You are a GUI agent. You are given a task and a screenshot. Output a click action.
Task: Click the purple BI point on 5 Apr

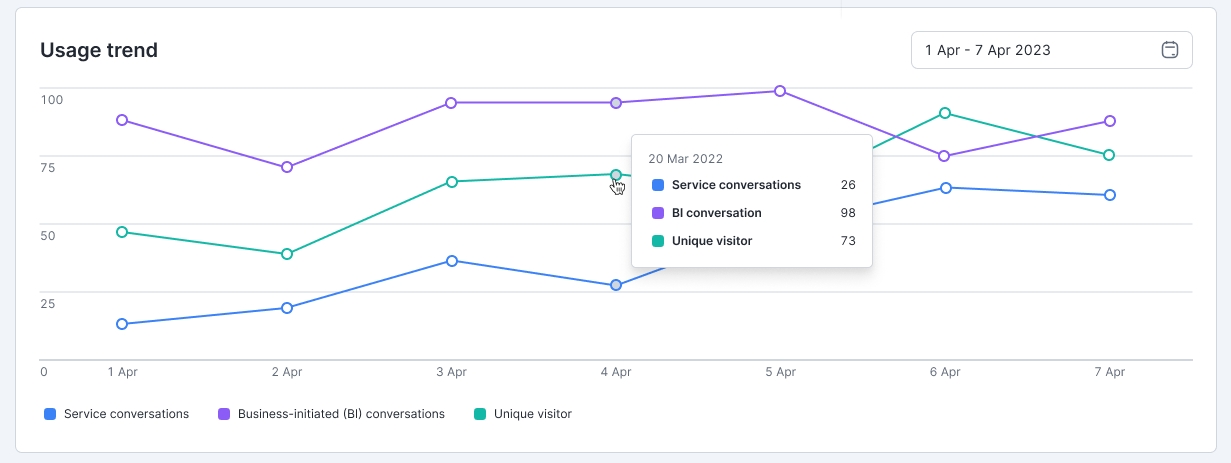(x=780, y=91)
